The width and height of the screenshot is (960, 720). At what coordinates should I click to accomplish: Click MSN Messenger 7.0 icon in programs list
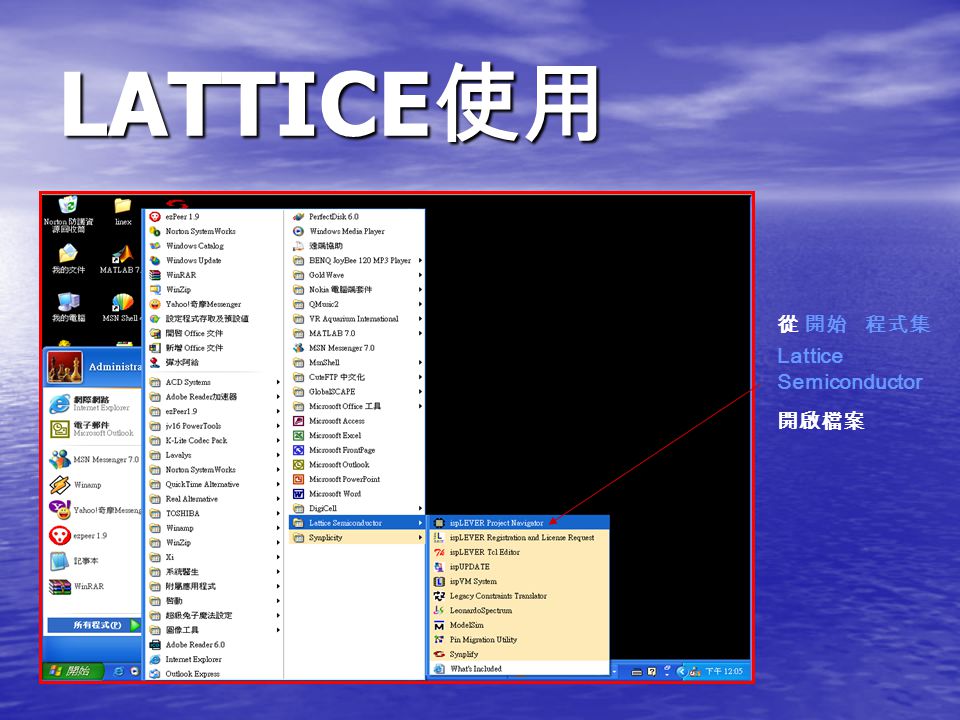pyautogui.click(x=298, y=348)
